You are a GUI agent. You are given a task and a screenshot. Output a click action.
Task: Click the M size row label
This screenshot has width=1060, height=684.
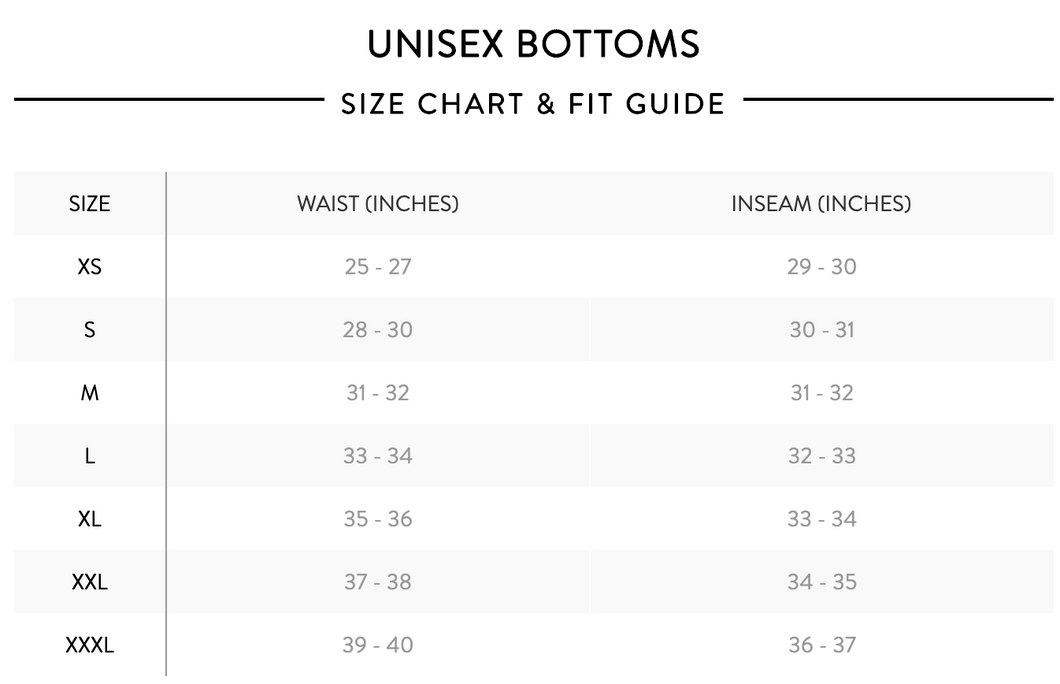[89, 393]
